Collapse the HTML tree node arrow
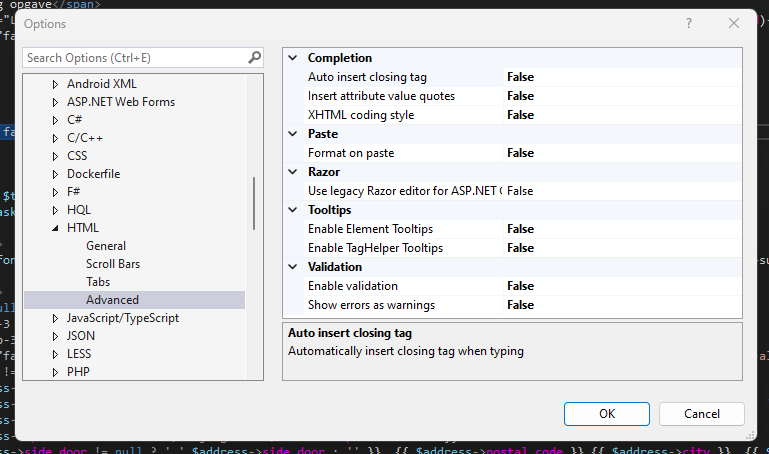The image size is (769, 454). 56,228
